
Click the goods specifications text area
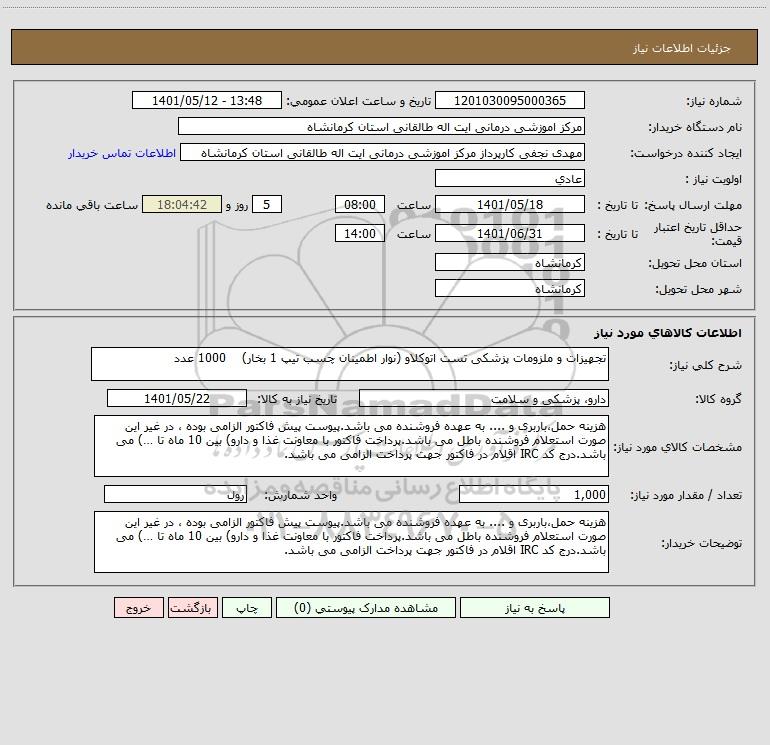click(351, 446)
